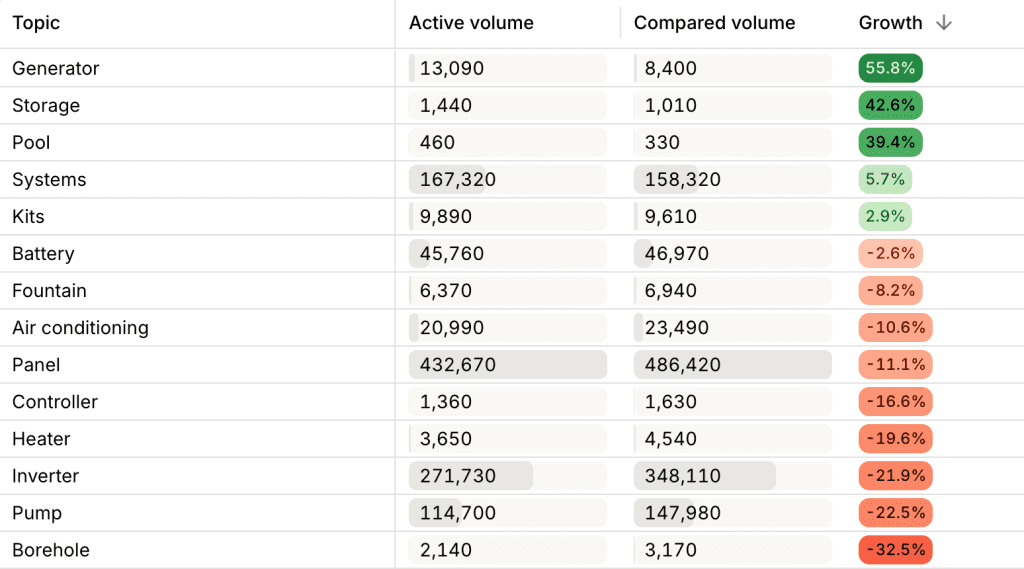Click the Panel active volume bar 432,670

tap(507, 365)
